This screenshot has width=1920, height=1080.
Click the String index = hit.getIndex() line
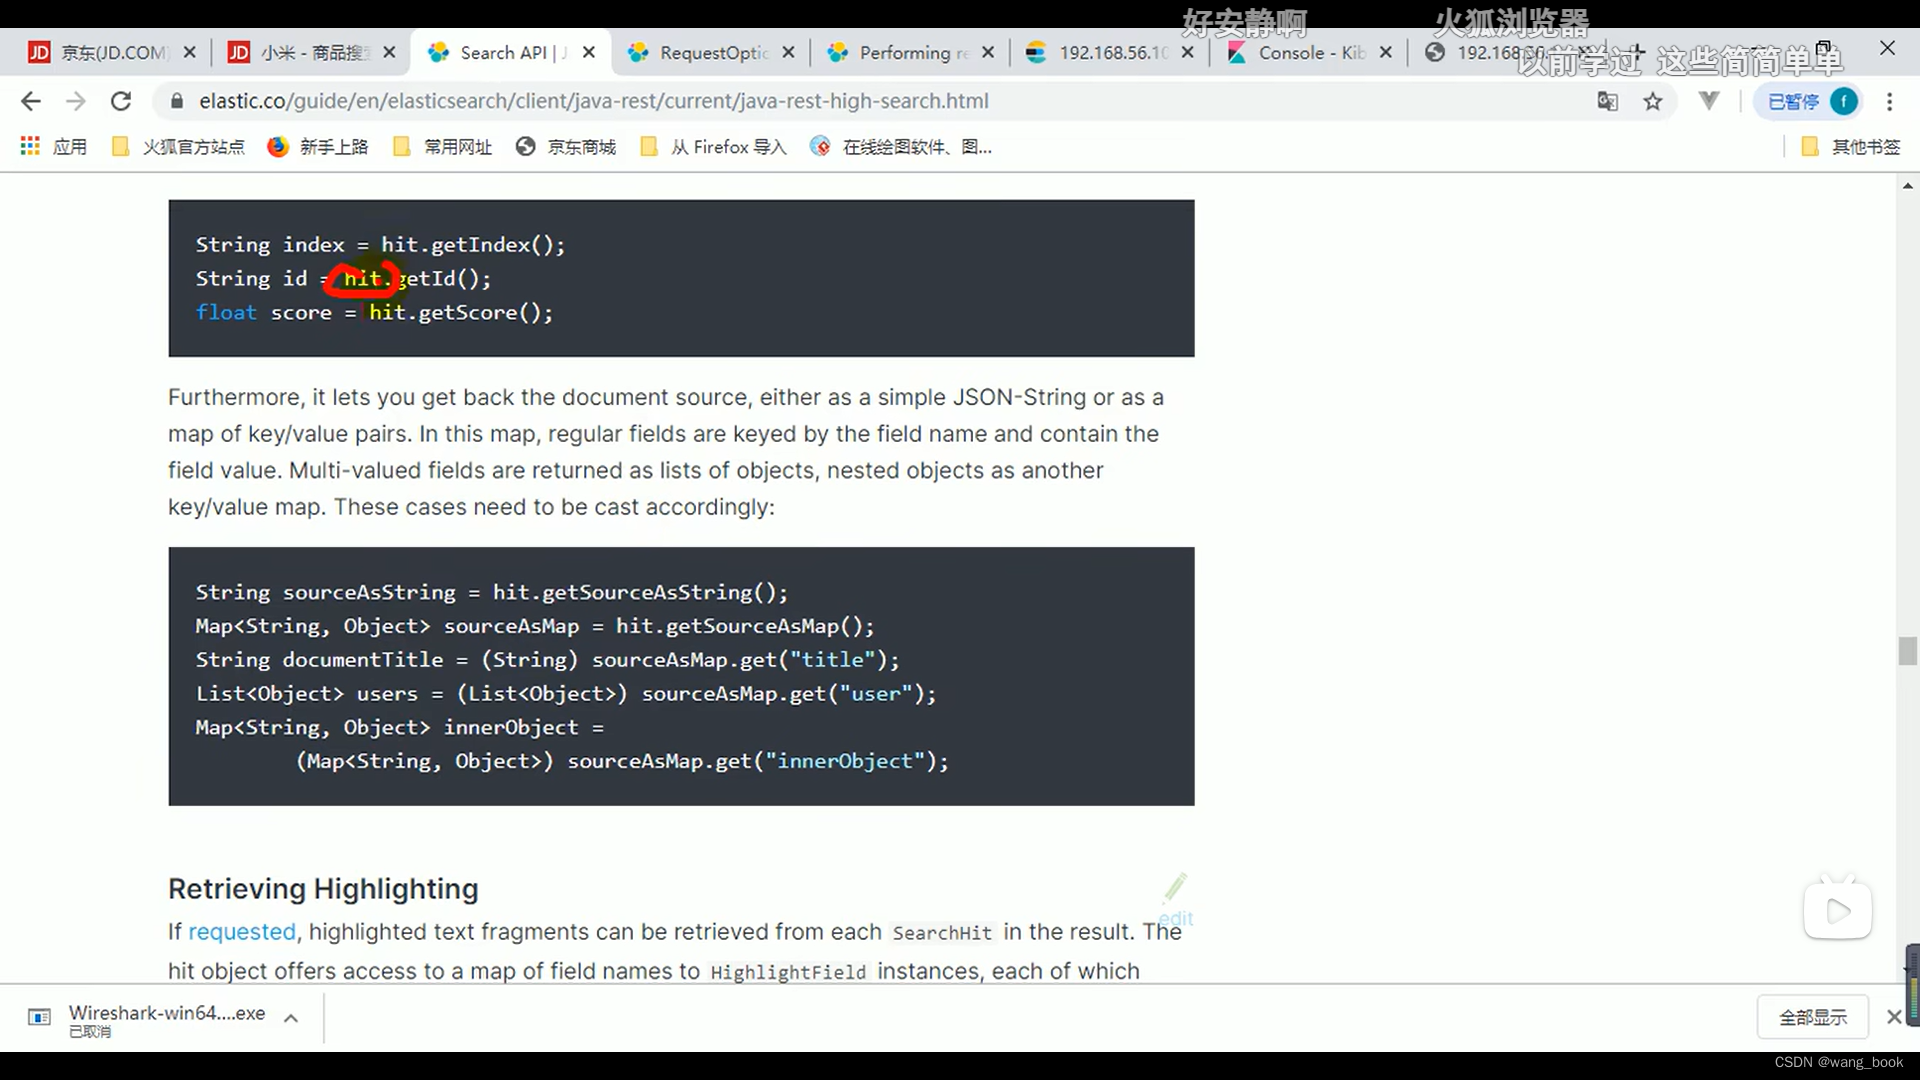pyautogui.click(x=380, y=244)
